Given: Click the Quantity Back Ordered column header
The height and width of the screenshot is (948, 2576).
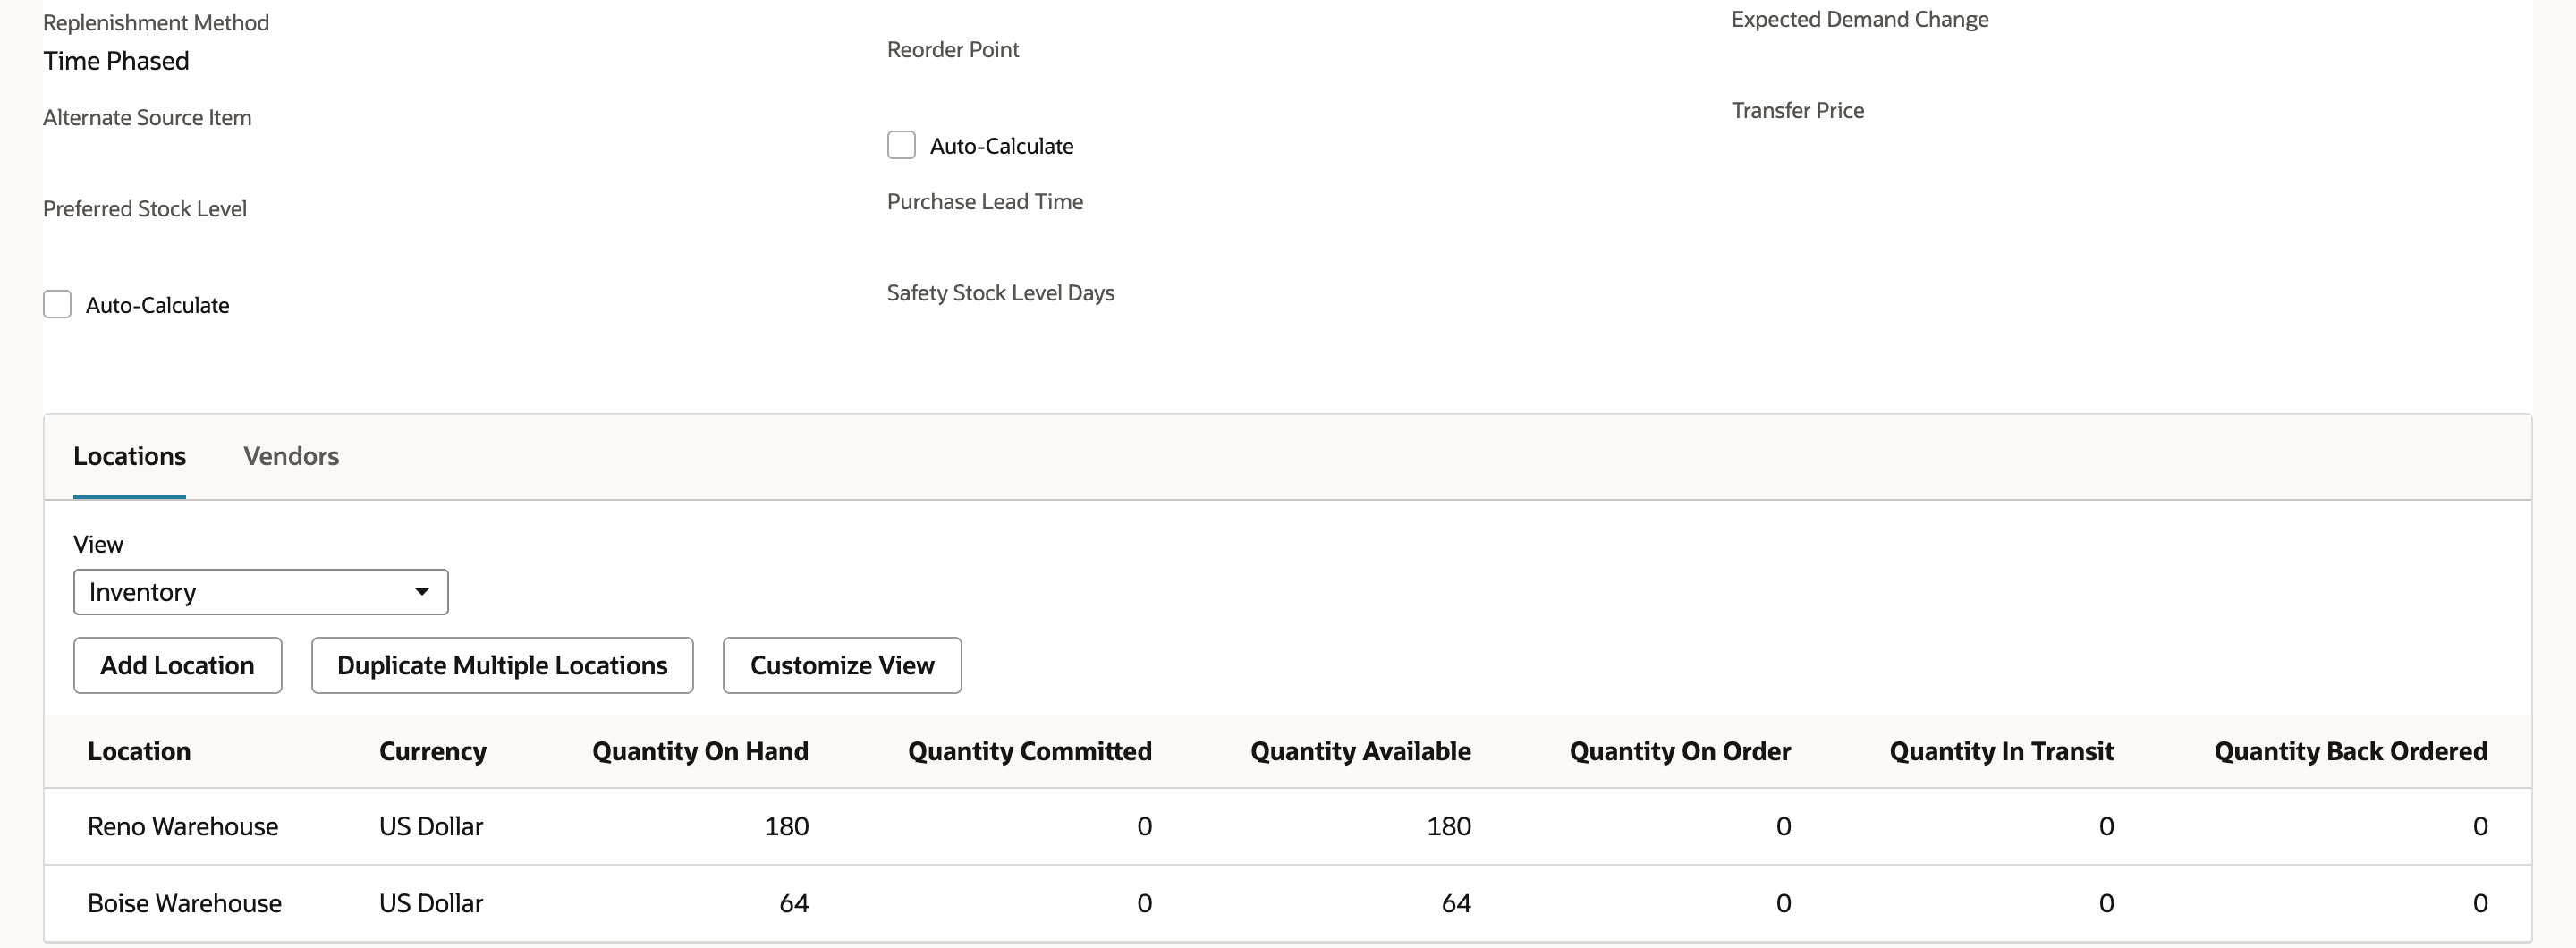Looking at the screenshot, I should (2350, 751).
